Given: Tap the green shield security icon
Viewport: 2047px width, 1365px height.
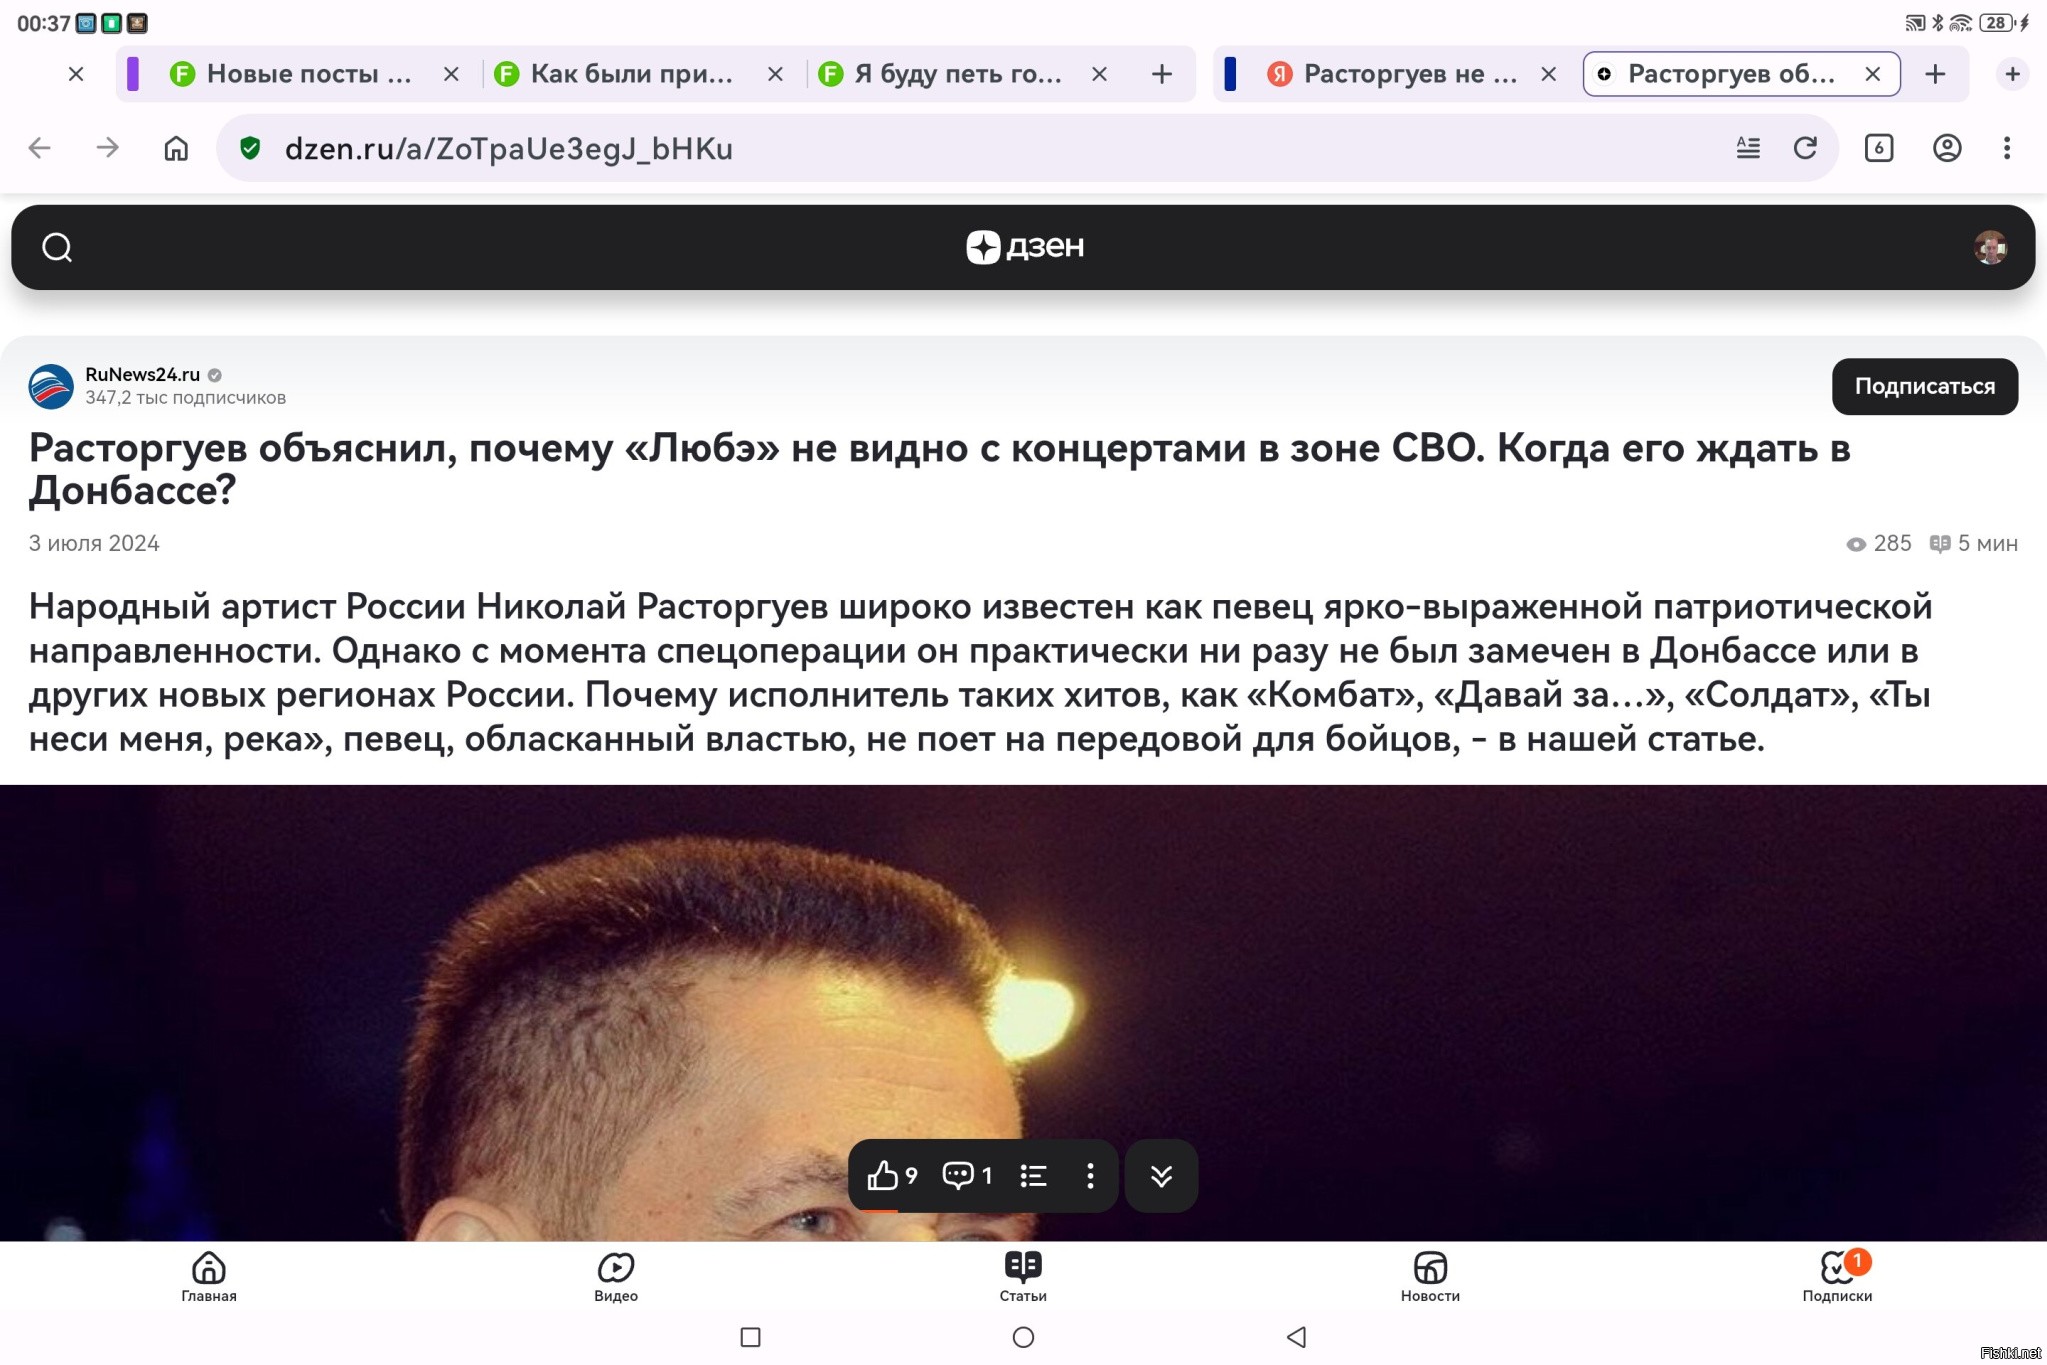Looking at the screenshot, I should [x=250, y=148].
